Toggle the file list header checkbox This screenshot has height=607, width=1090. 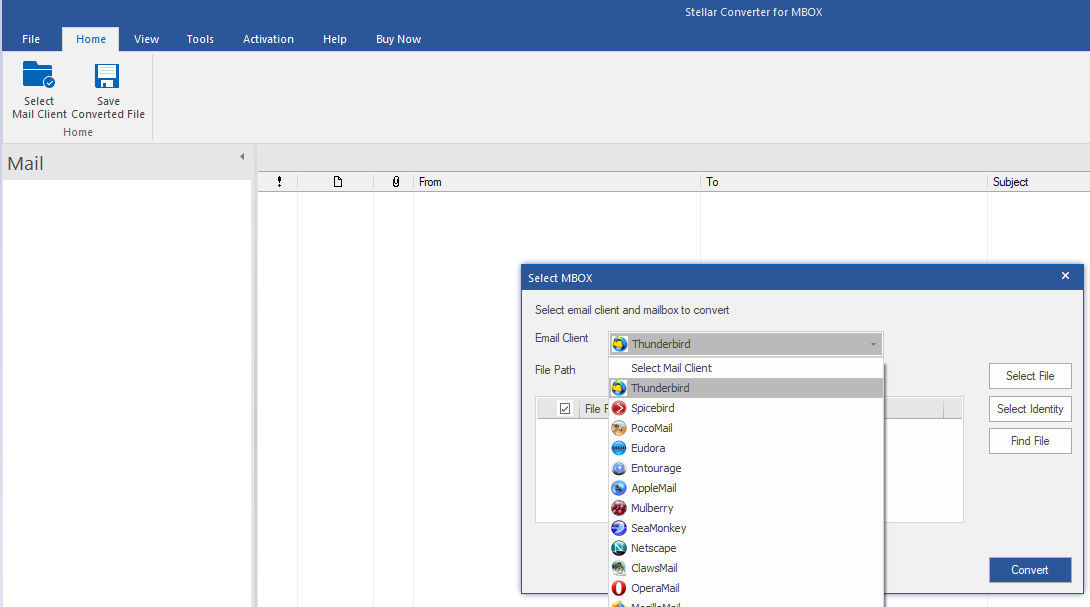click(x=564, y=409)
